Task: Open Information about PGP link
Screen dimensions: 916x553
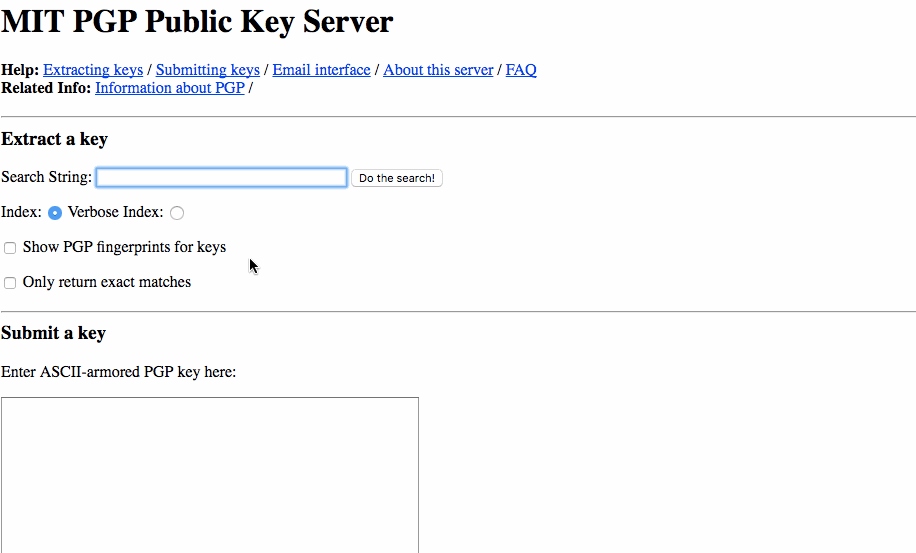Action: [170, 88]
